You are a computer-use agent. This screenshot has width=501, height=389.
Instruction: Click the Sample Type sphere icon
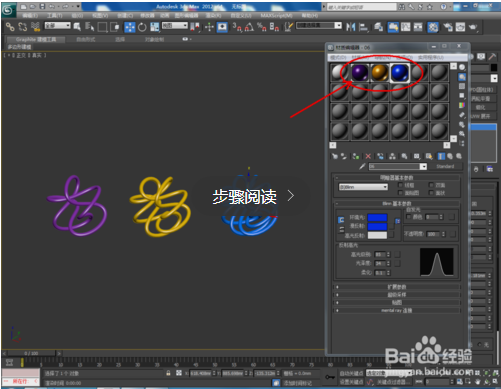(462, 67)
